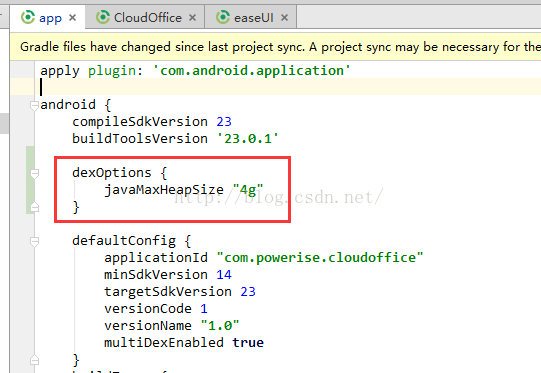Viewport: 541px width, 373px height.
Task: Click the minSdkVersion 14 value
Action: pos(224,275)
